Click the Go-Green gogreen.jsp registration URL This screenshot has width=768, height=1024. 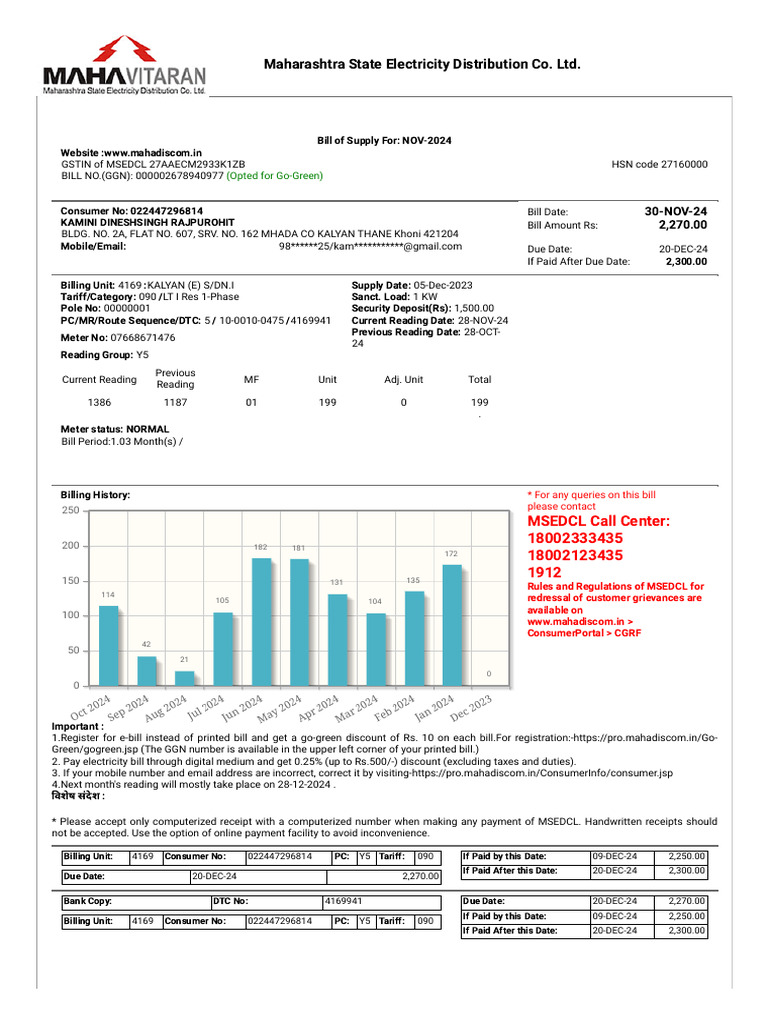385,744
